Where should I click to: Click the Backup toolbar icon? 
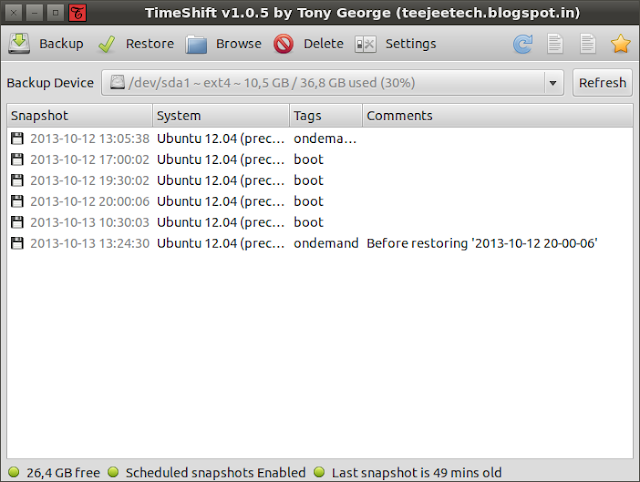(19, 44)
